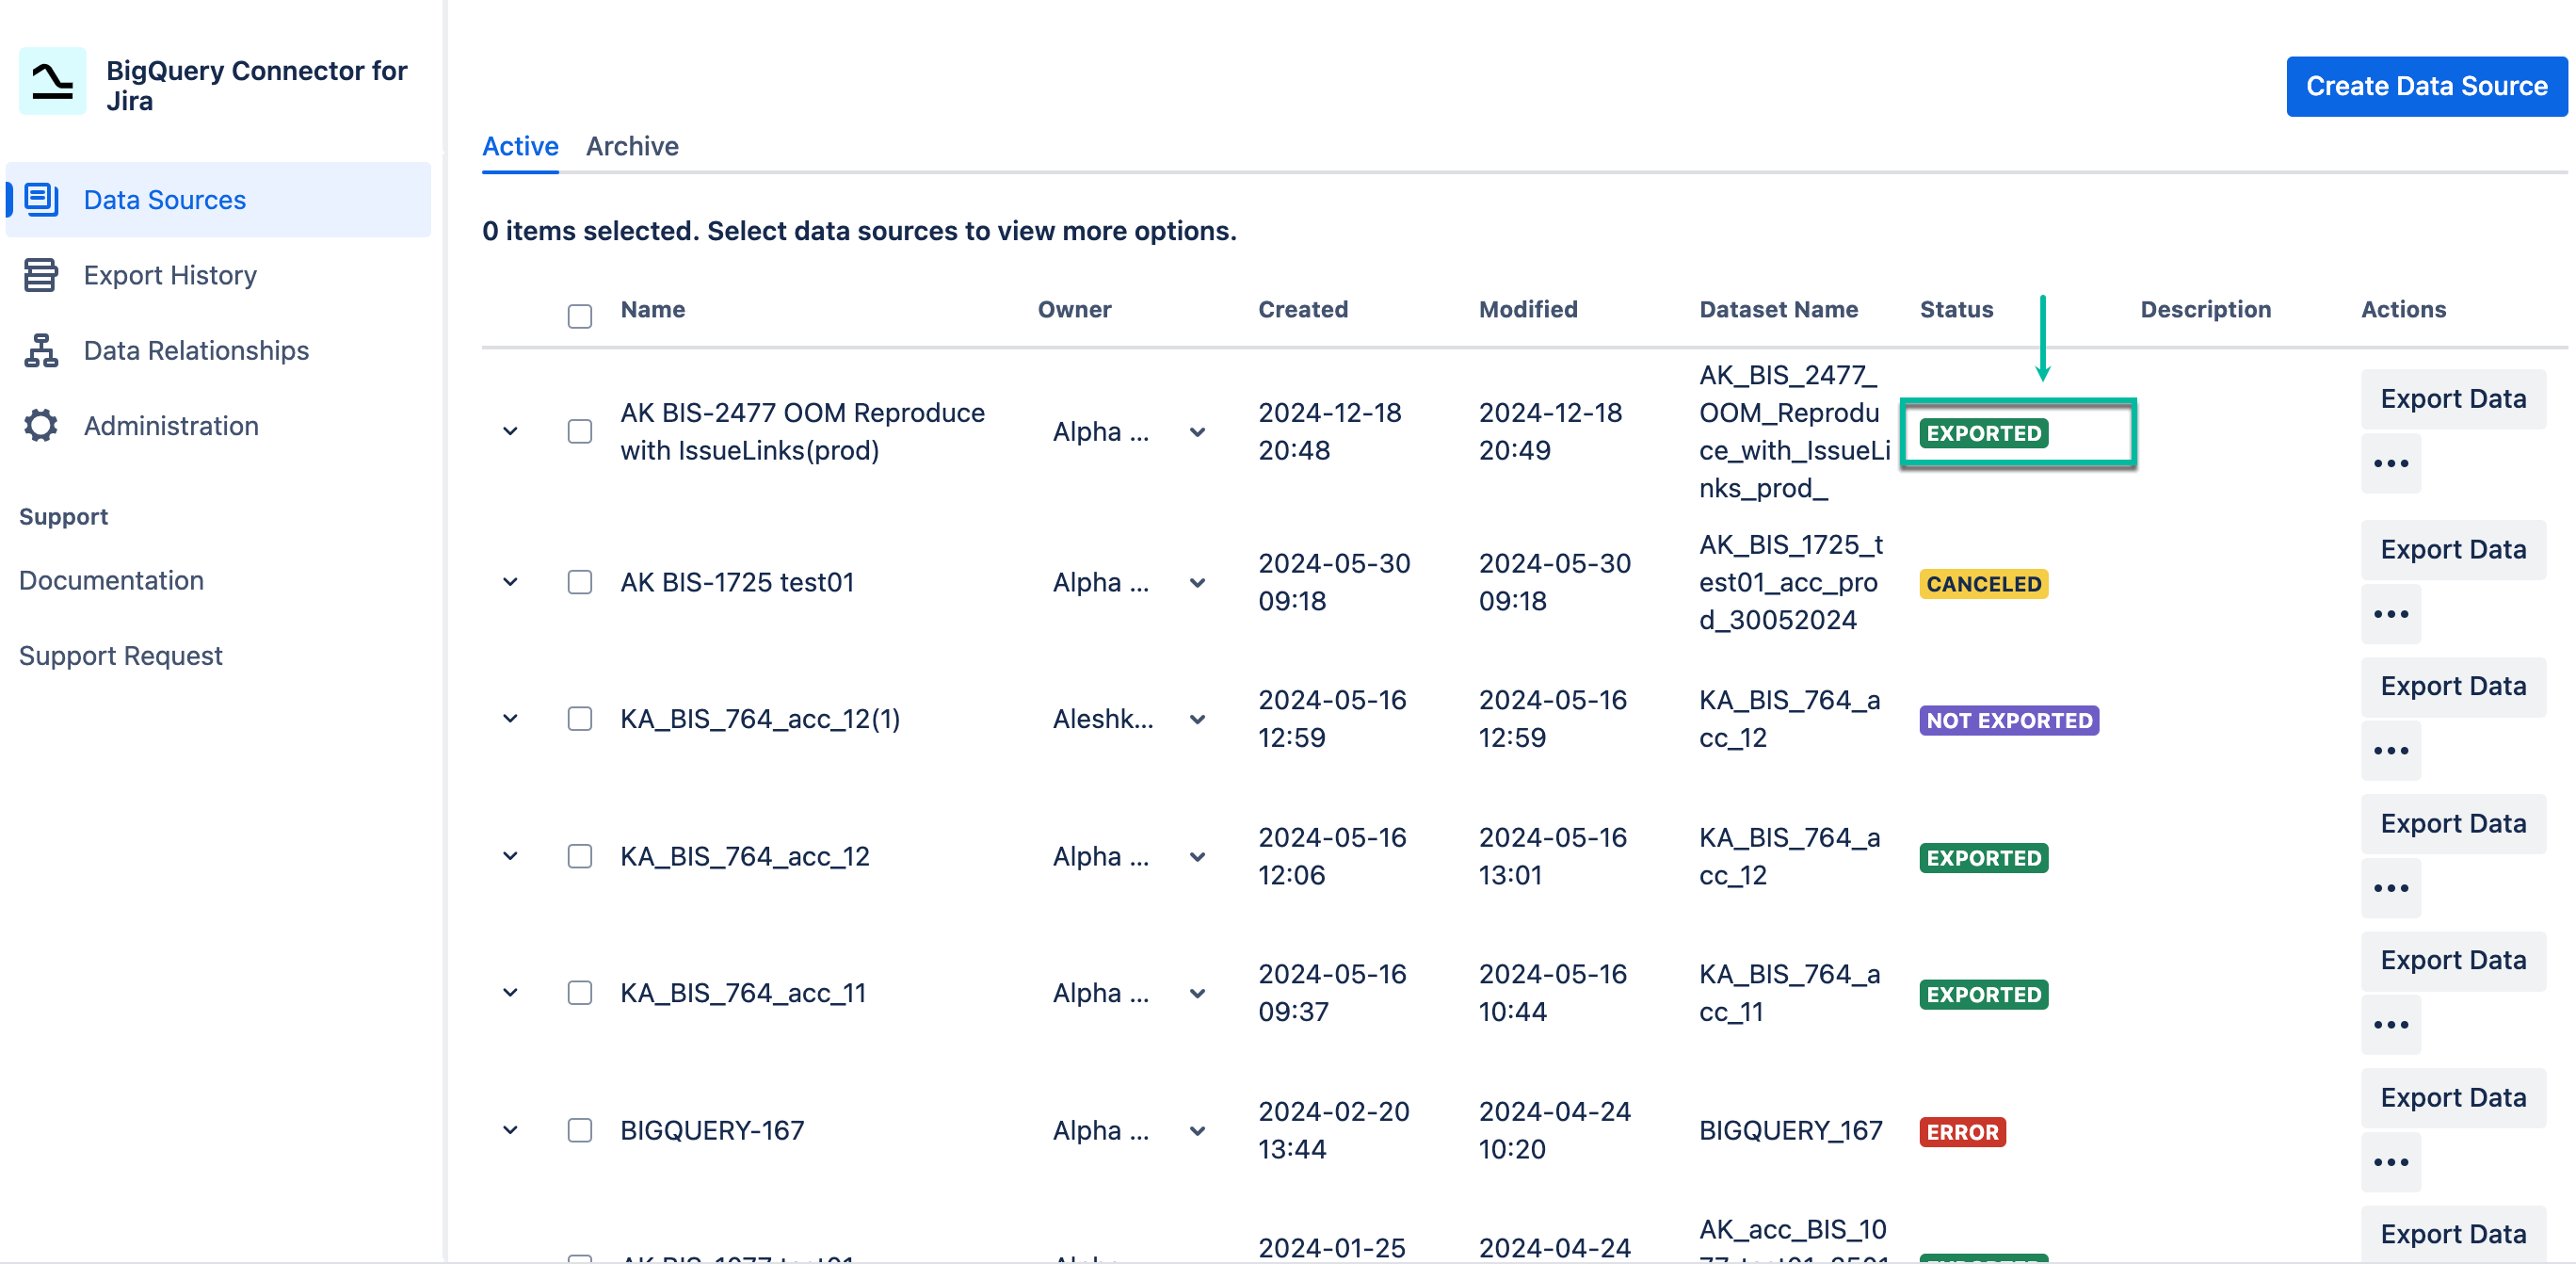Open Export History from the sidebar icon

coord(40,274)
